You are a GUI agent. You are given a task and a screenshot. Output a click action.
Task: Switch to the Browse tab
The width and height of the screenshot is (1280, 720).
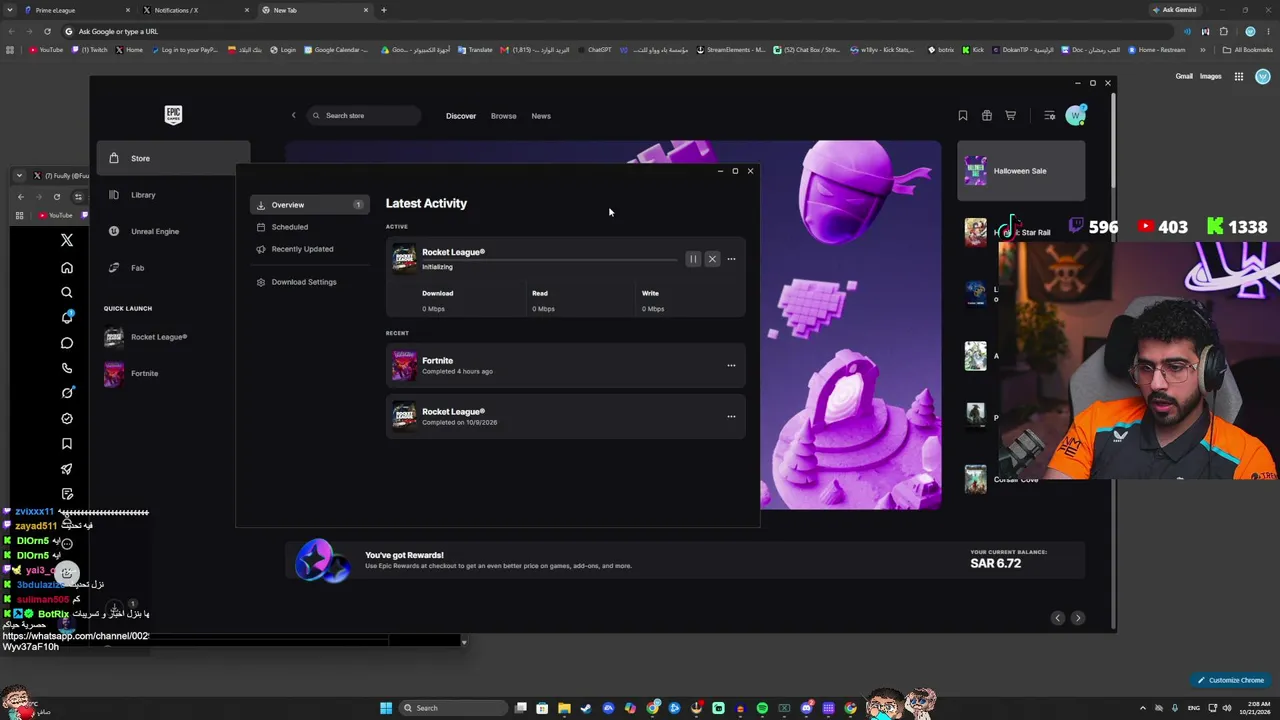pos(504,116)
